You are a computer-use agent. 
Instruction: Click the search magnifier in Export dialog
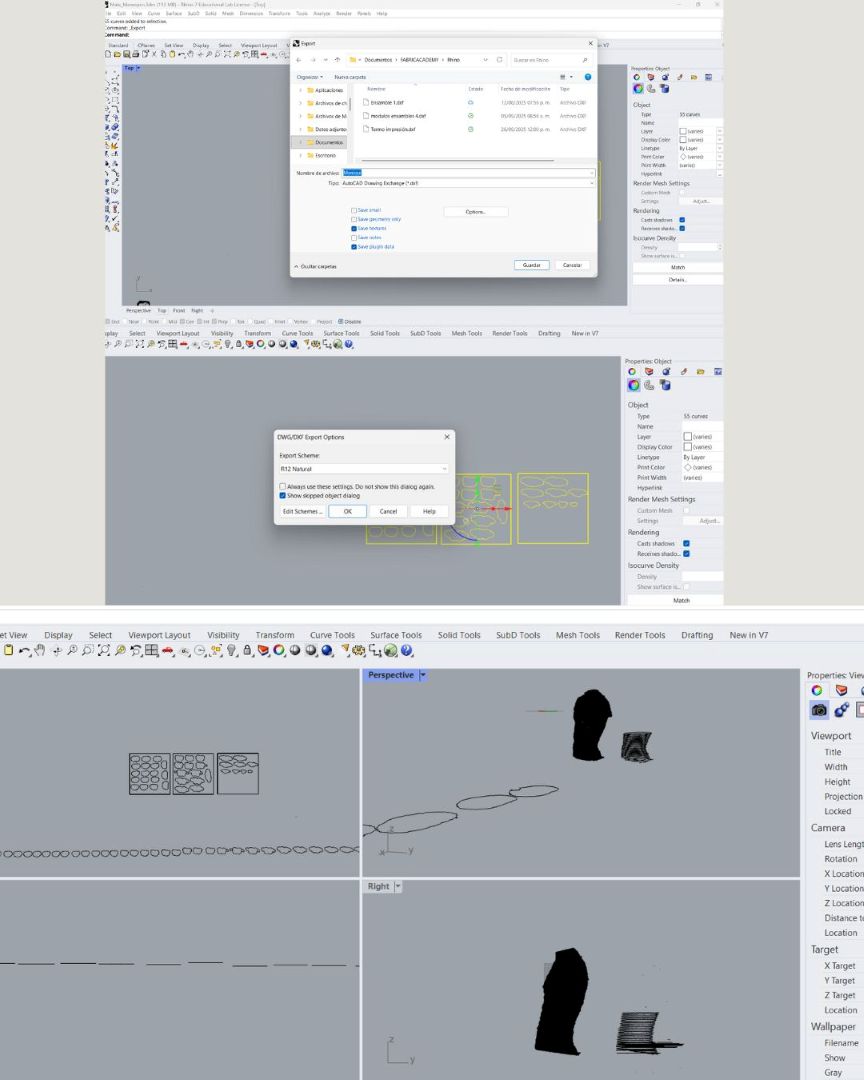click(584, 60)
